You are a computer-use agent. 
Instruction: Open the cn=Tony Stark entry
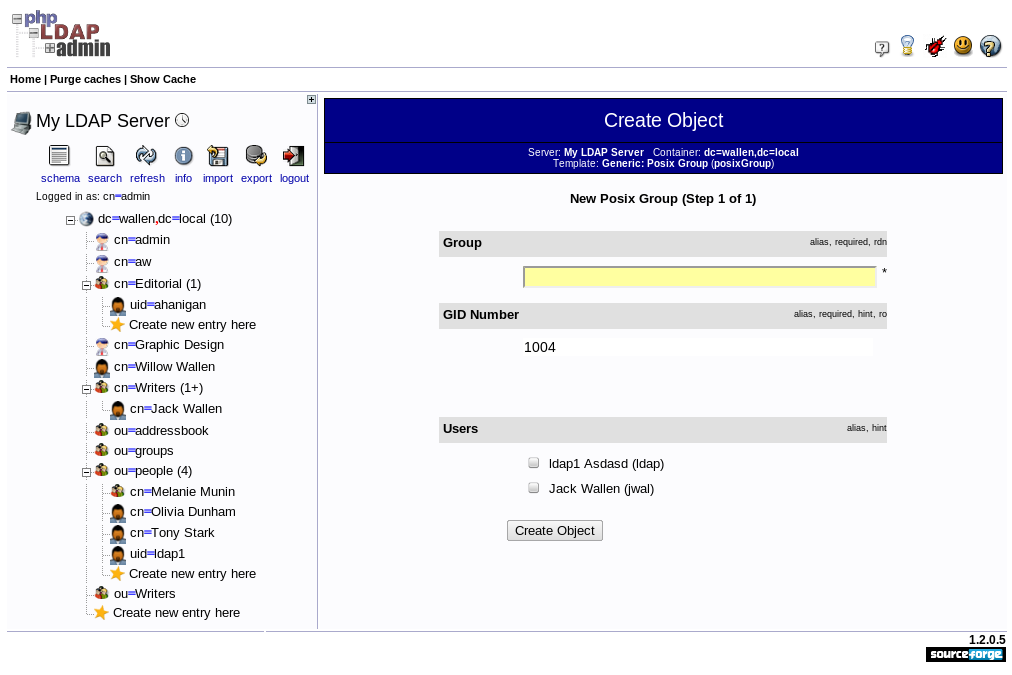[x=172, y=533]
